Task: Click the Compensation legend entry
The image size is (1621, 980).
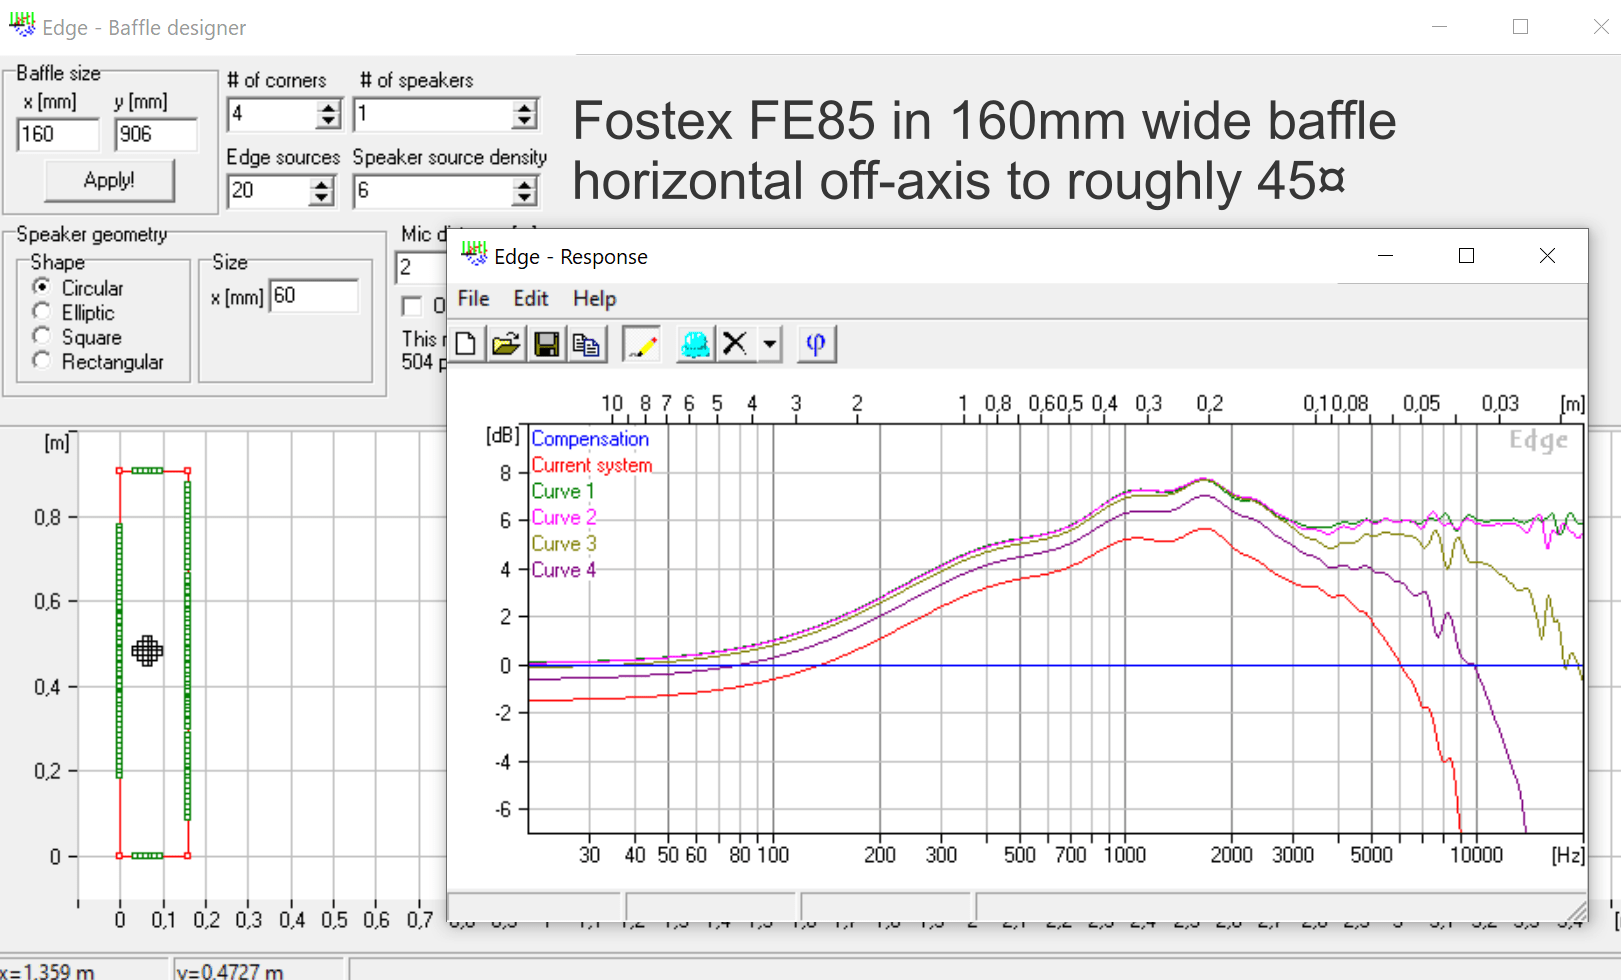Action: click(x=590, y=439)
